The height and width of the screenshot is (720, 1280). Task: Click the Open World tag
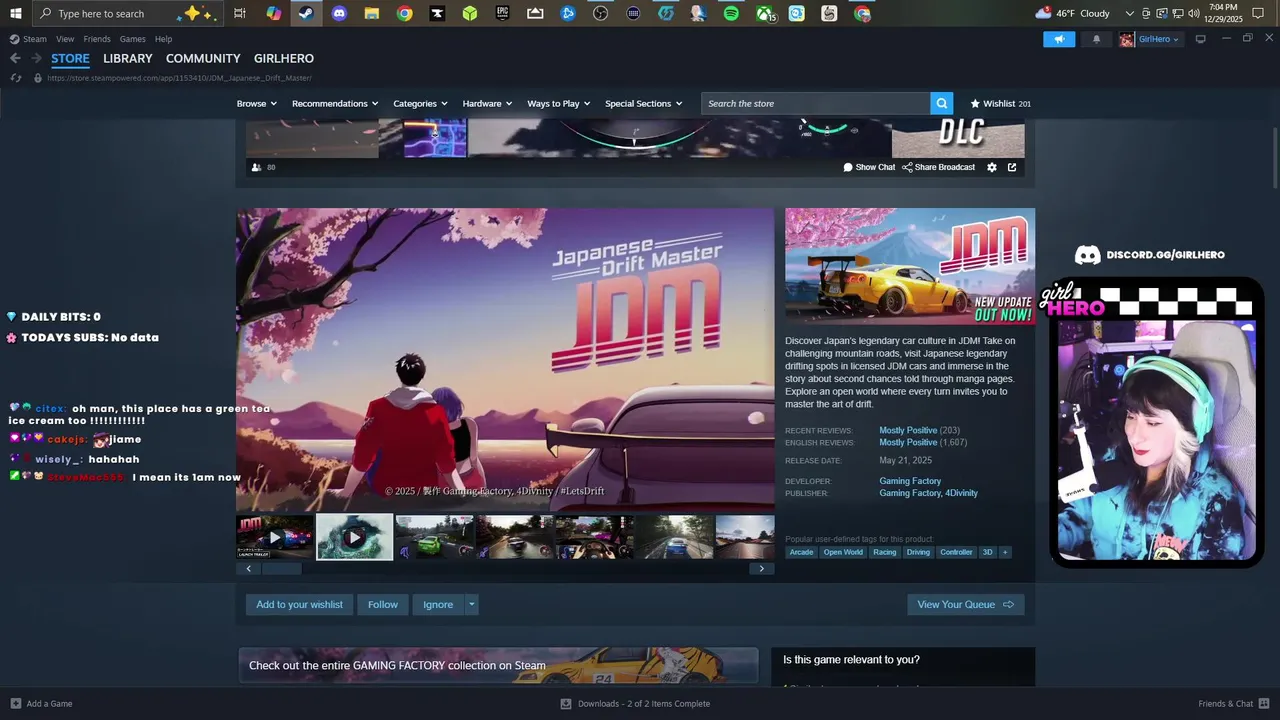[843, 552]
